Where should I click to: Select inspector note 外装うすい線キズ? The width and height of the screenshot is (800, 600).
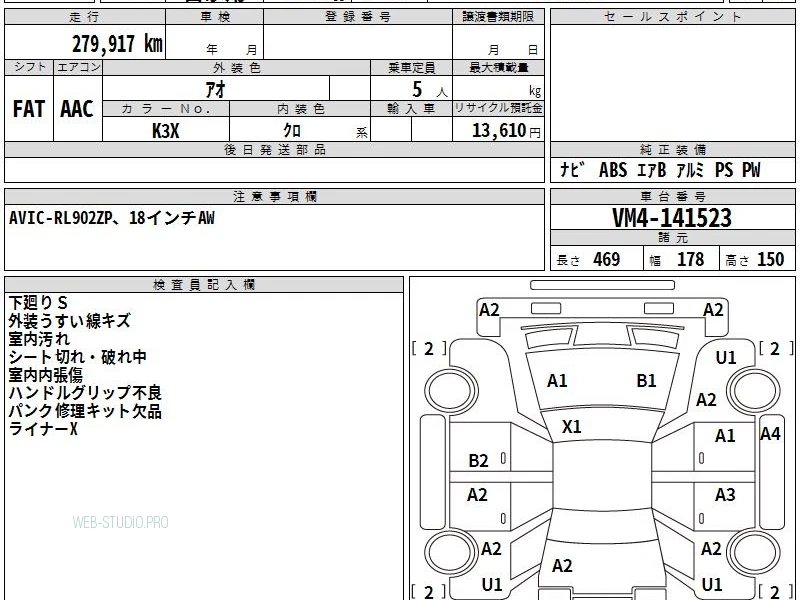(x=69, y=320)
